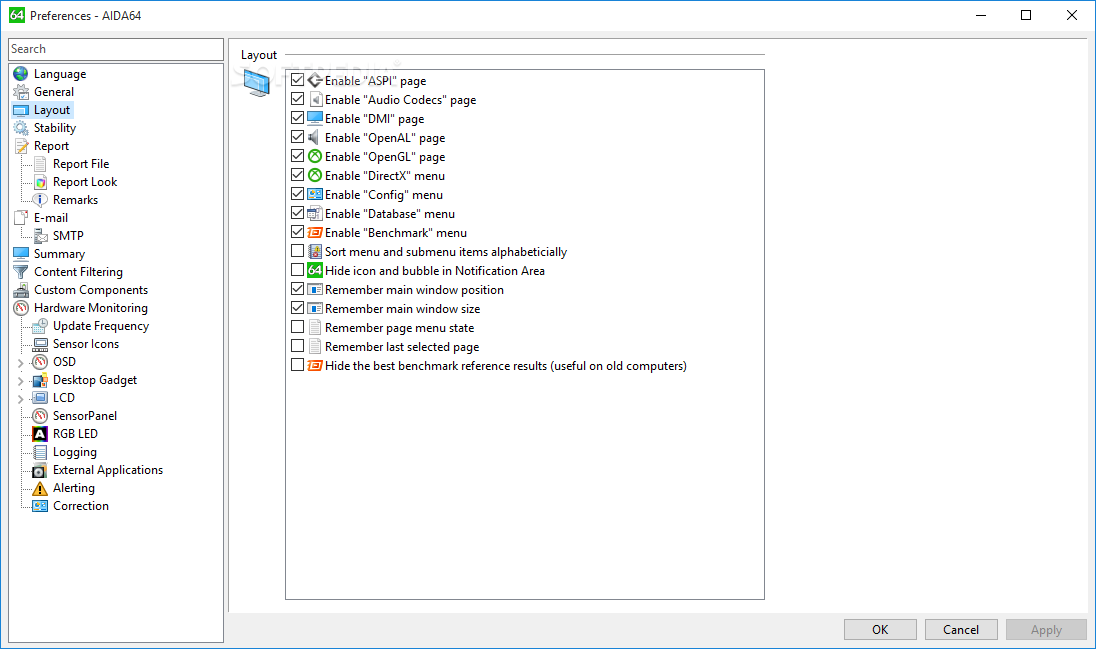
Task: Click the Correction icon
Action: 41,506
